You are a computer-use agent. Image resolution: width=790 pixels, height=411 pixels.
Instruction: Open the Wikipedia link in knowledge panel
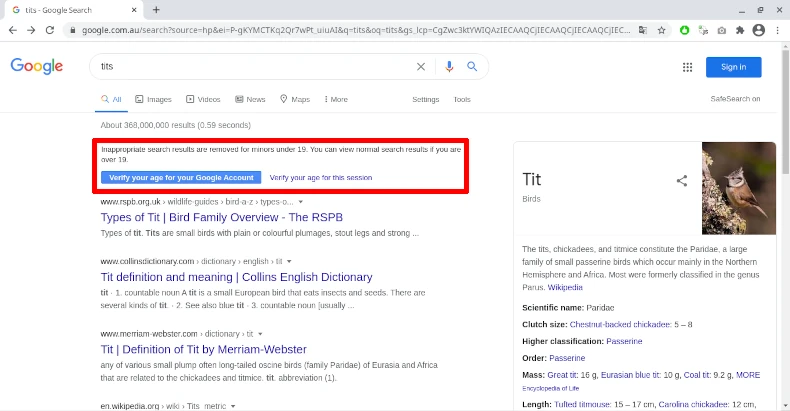click(x=565, y=287)
